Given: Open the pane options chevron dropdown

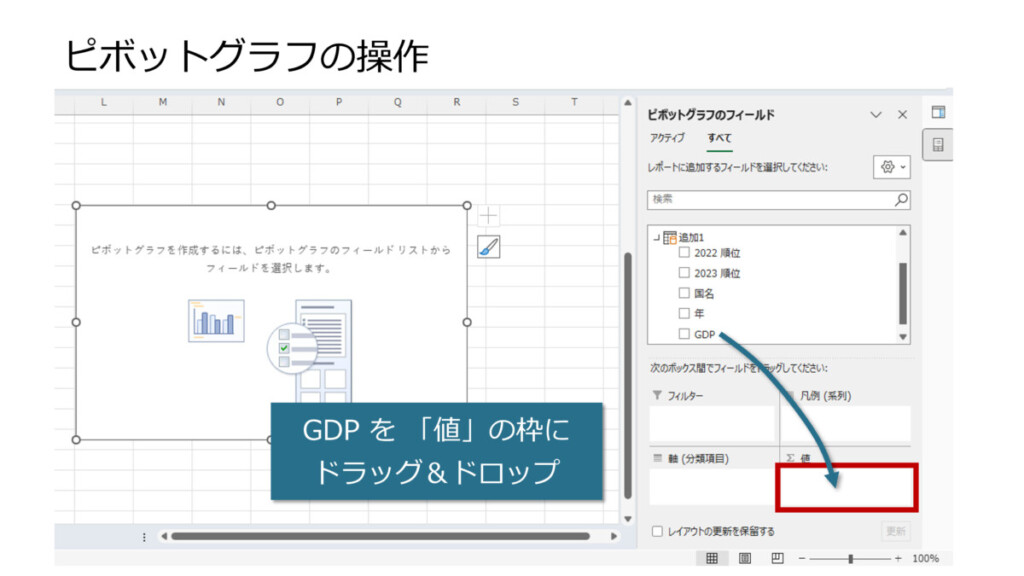Looking at the screenshot, I should [876, 115].
